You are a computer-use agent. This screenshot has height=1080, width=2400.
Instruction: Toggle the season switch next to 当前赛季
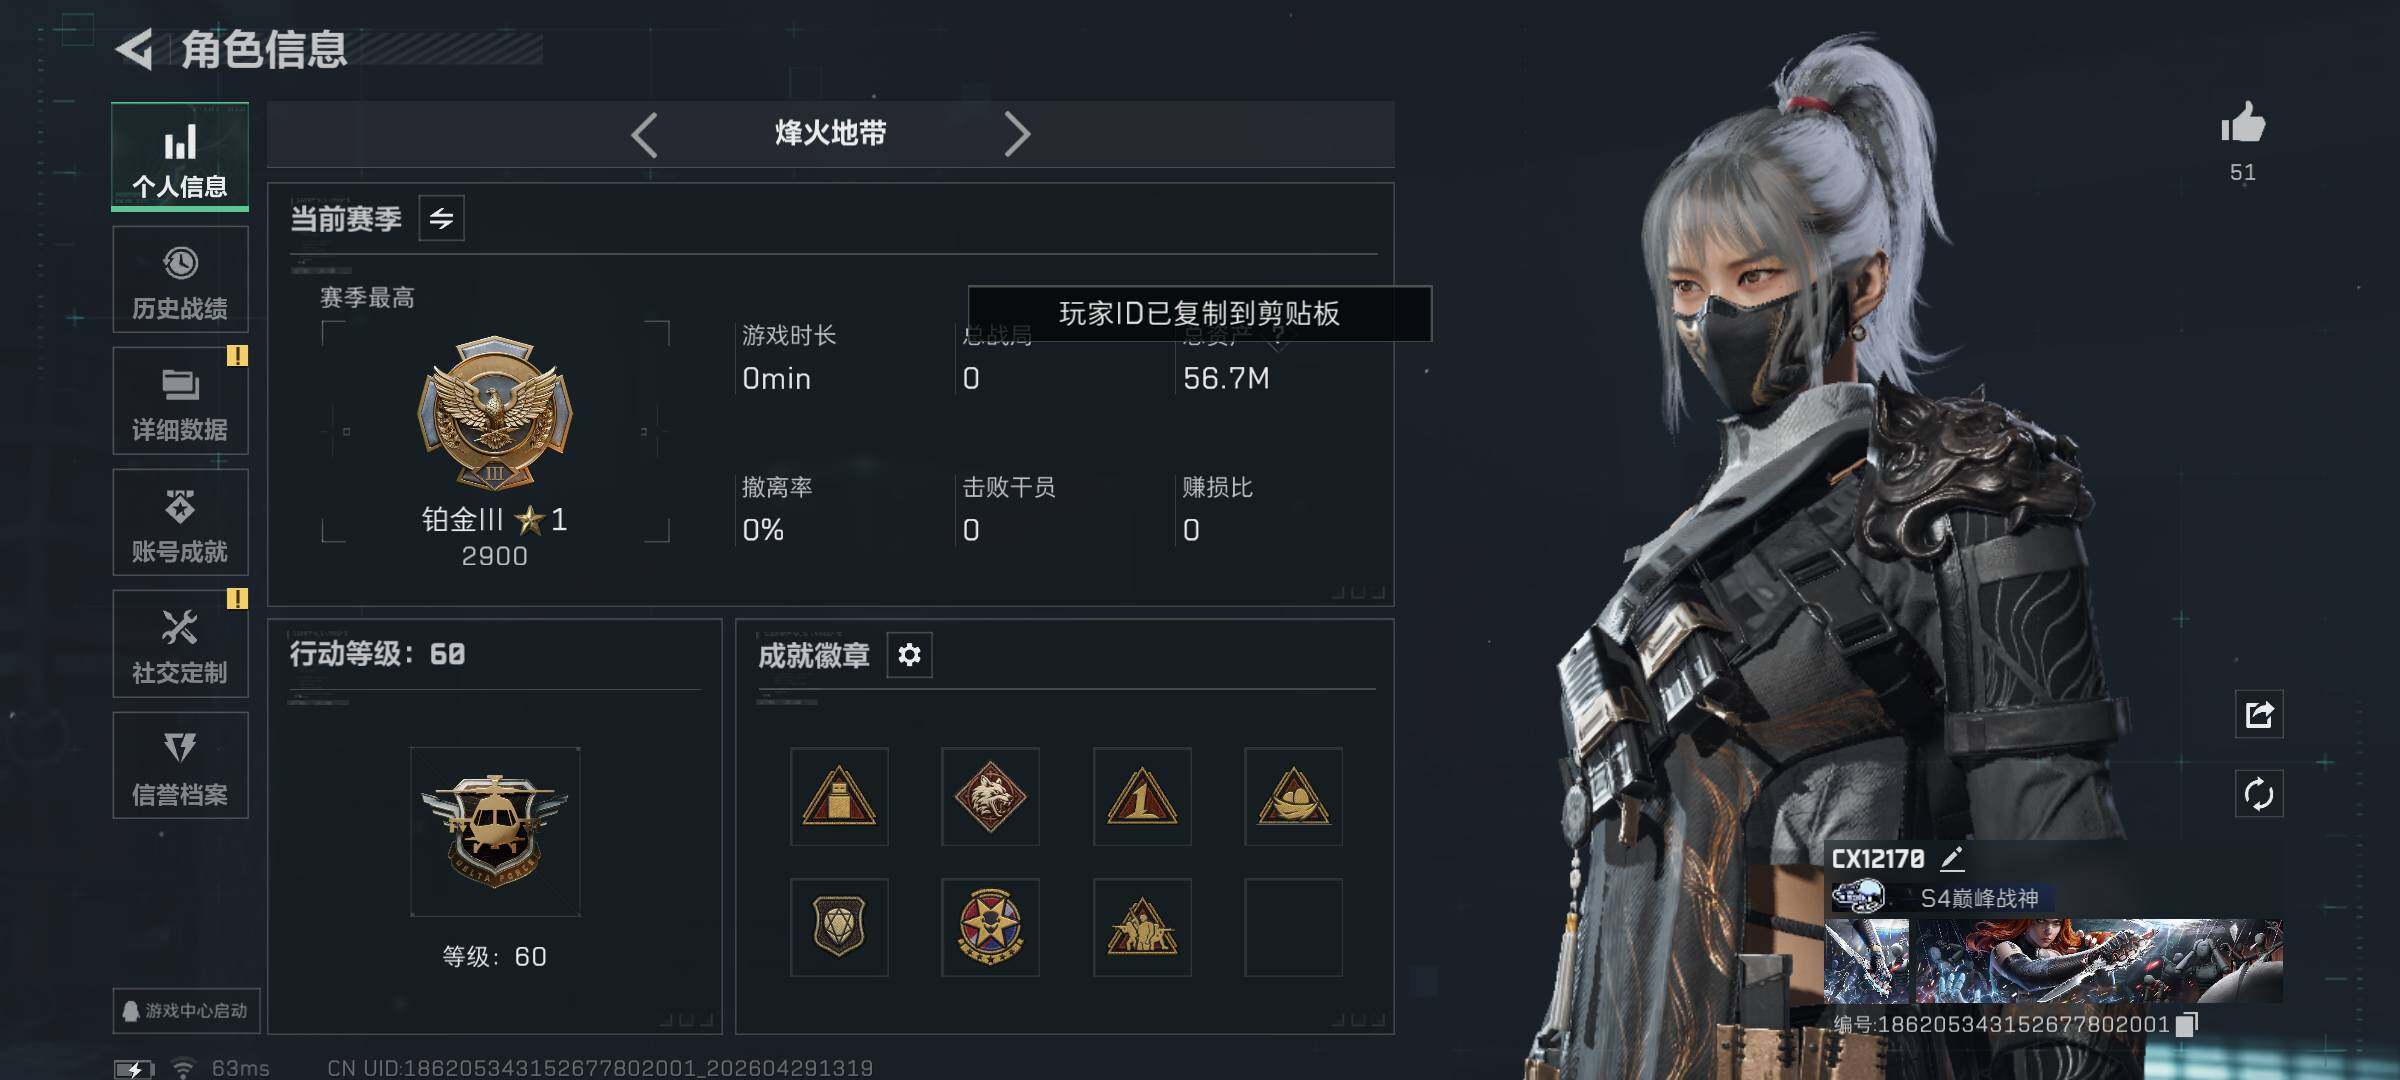441,218
